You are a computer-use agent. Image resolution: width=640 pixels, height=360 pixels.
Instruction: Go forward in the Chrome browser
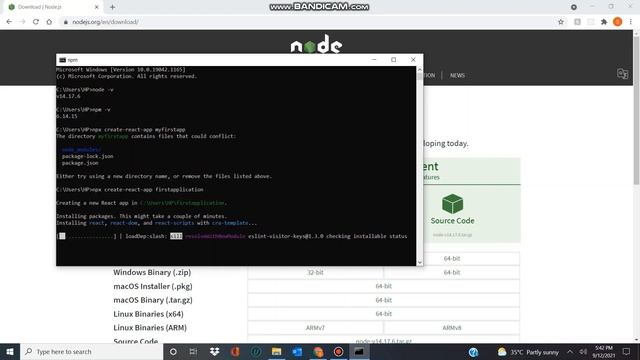pos(22,22)
